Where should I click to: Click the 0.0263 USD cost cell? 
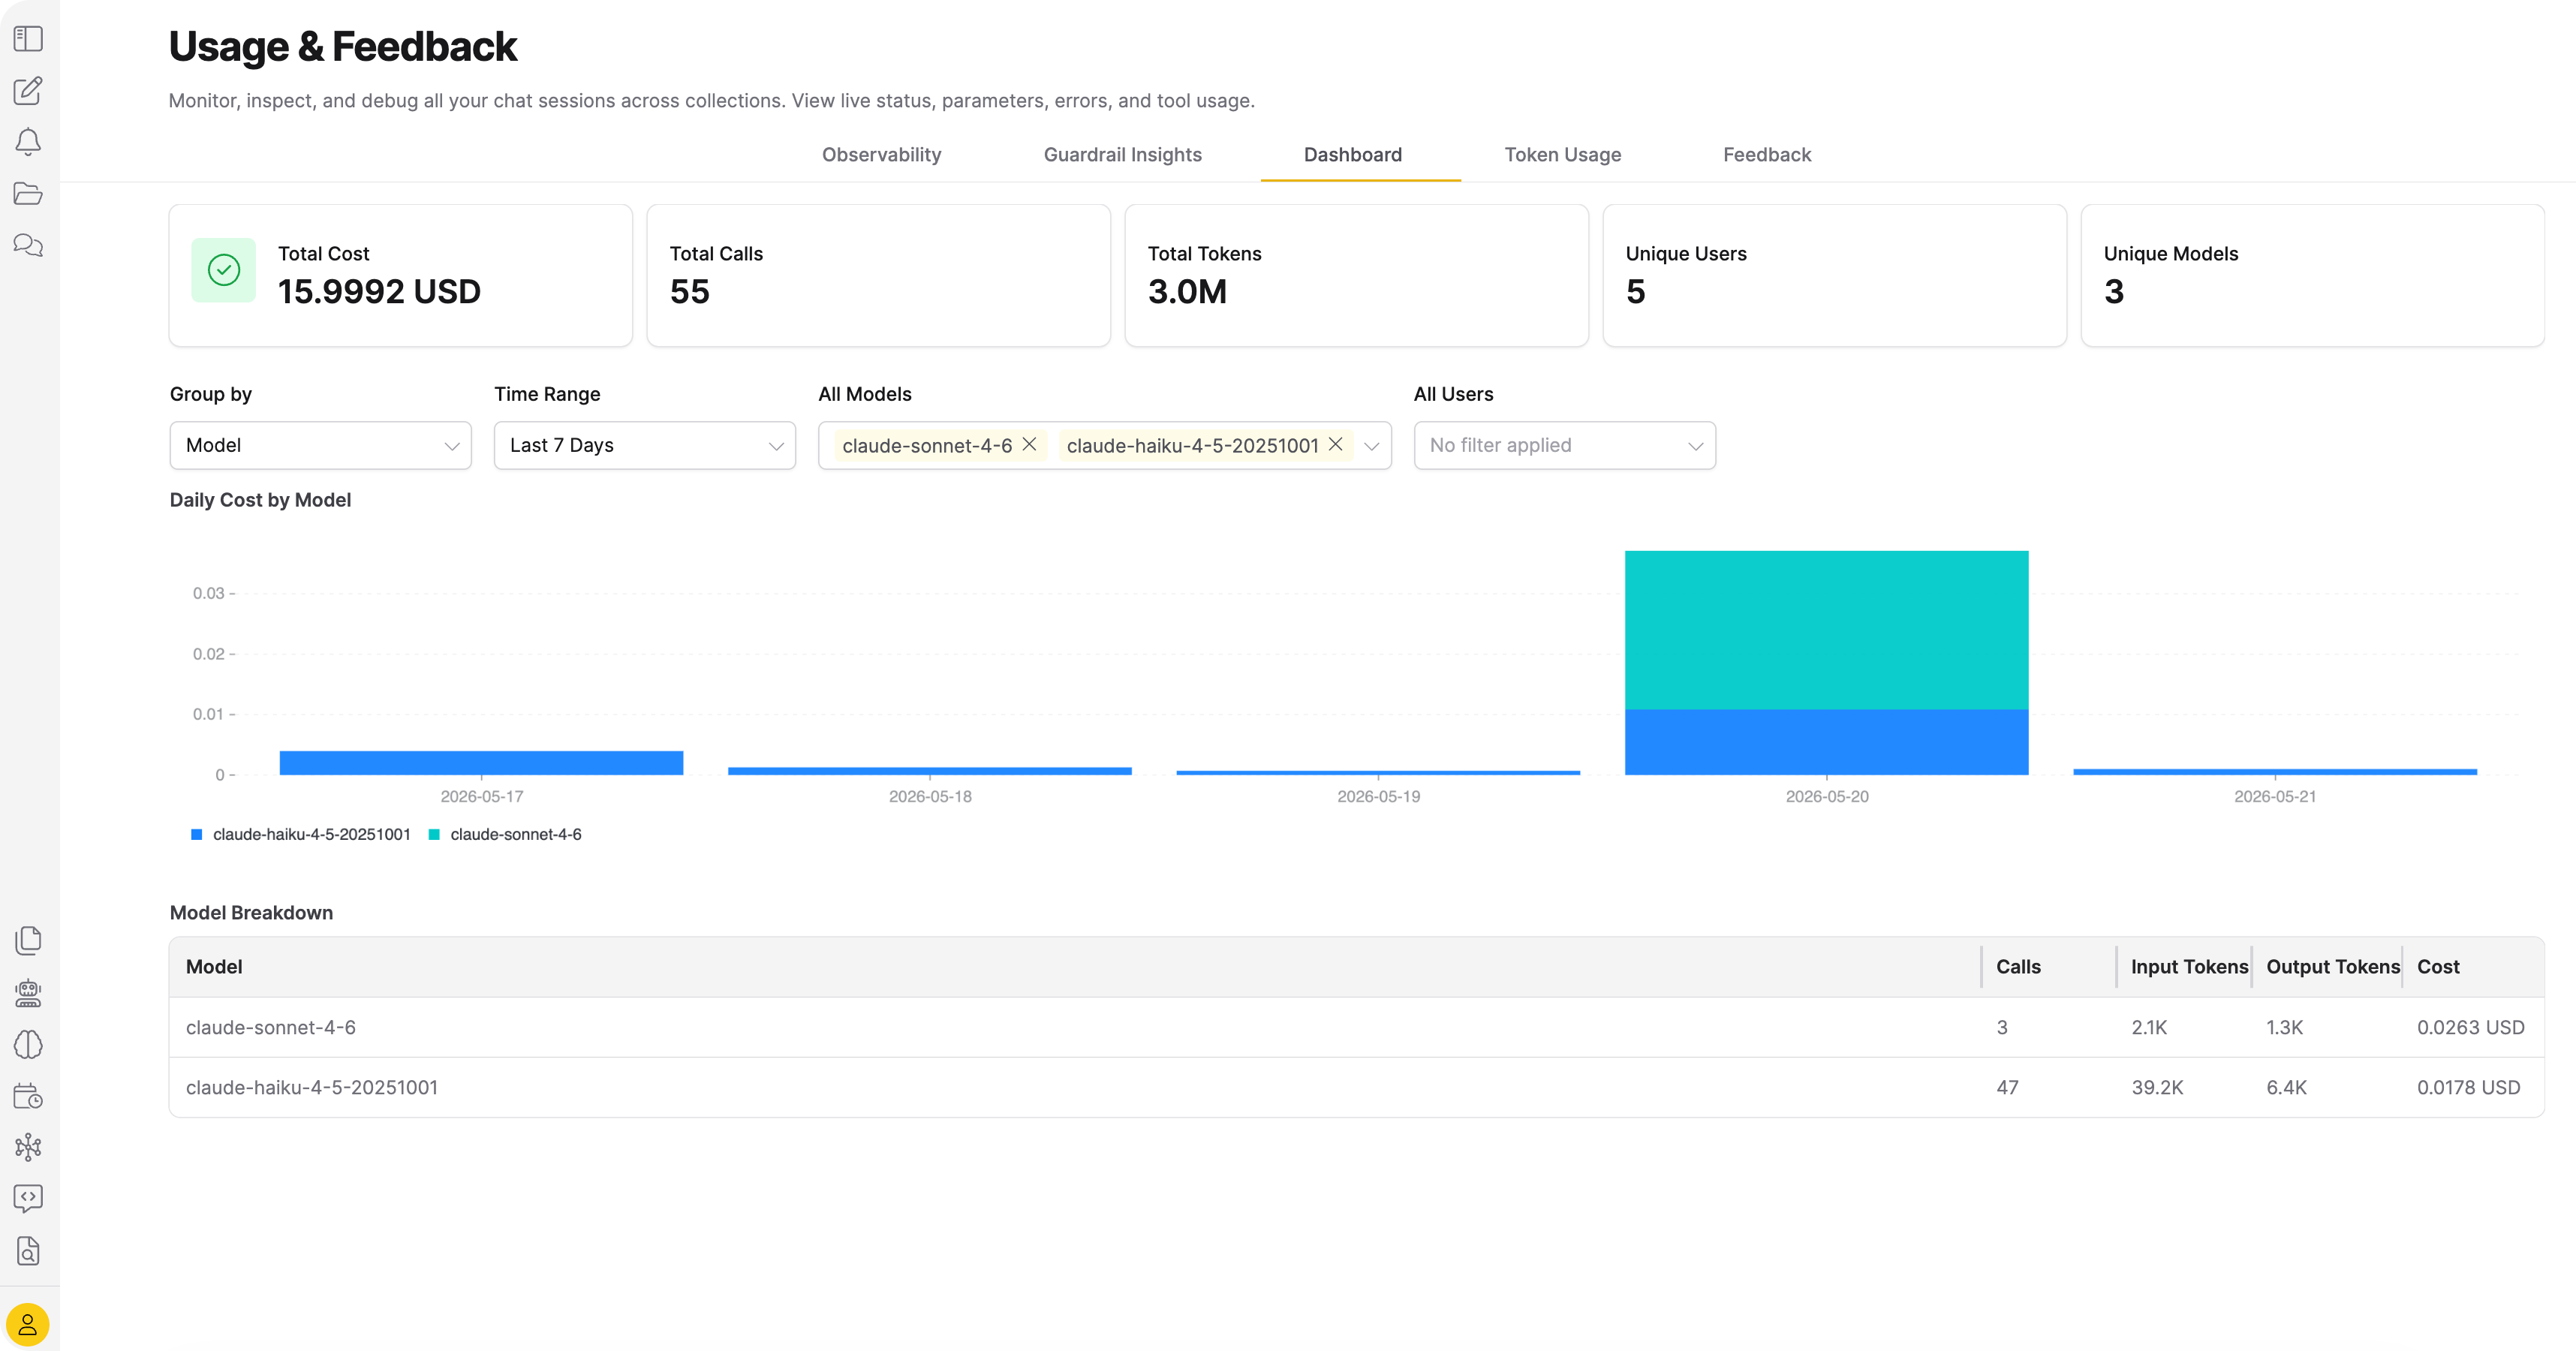click(2470, 1028)
